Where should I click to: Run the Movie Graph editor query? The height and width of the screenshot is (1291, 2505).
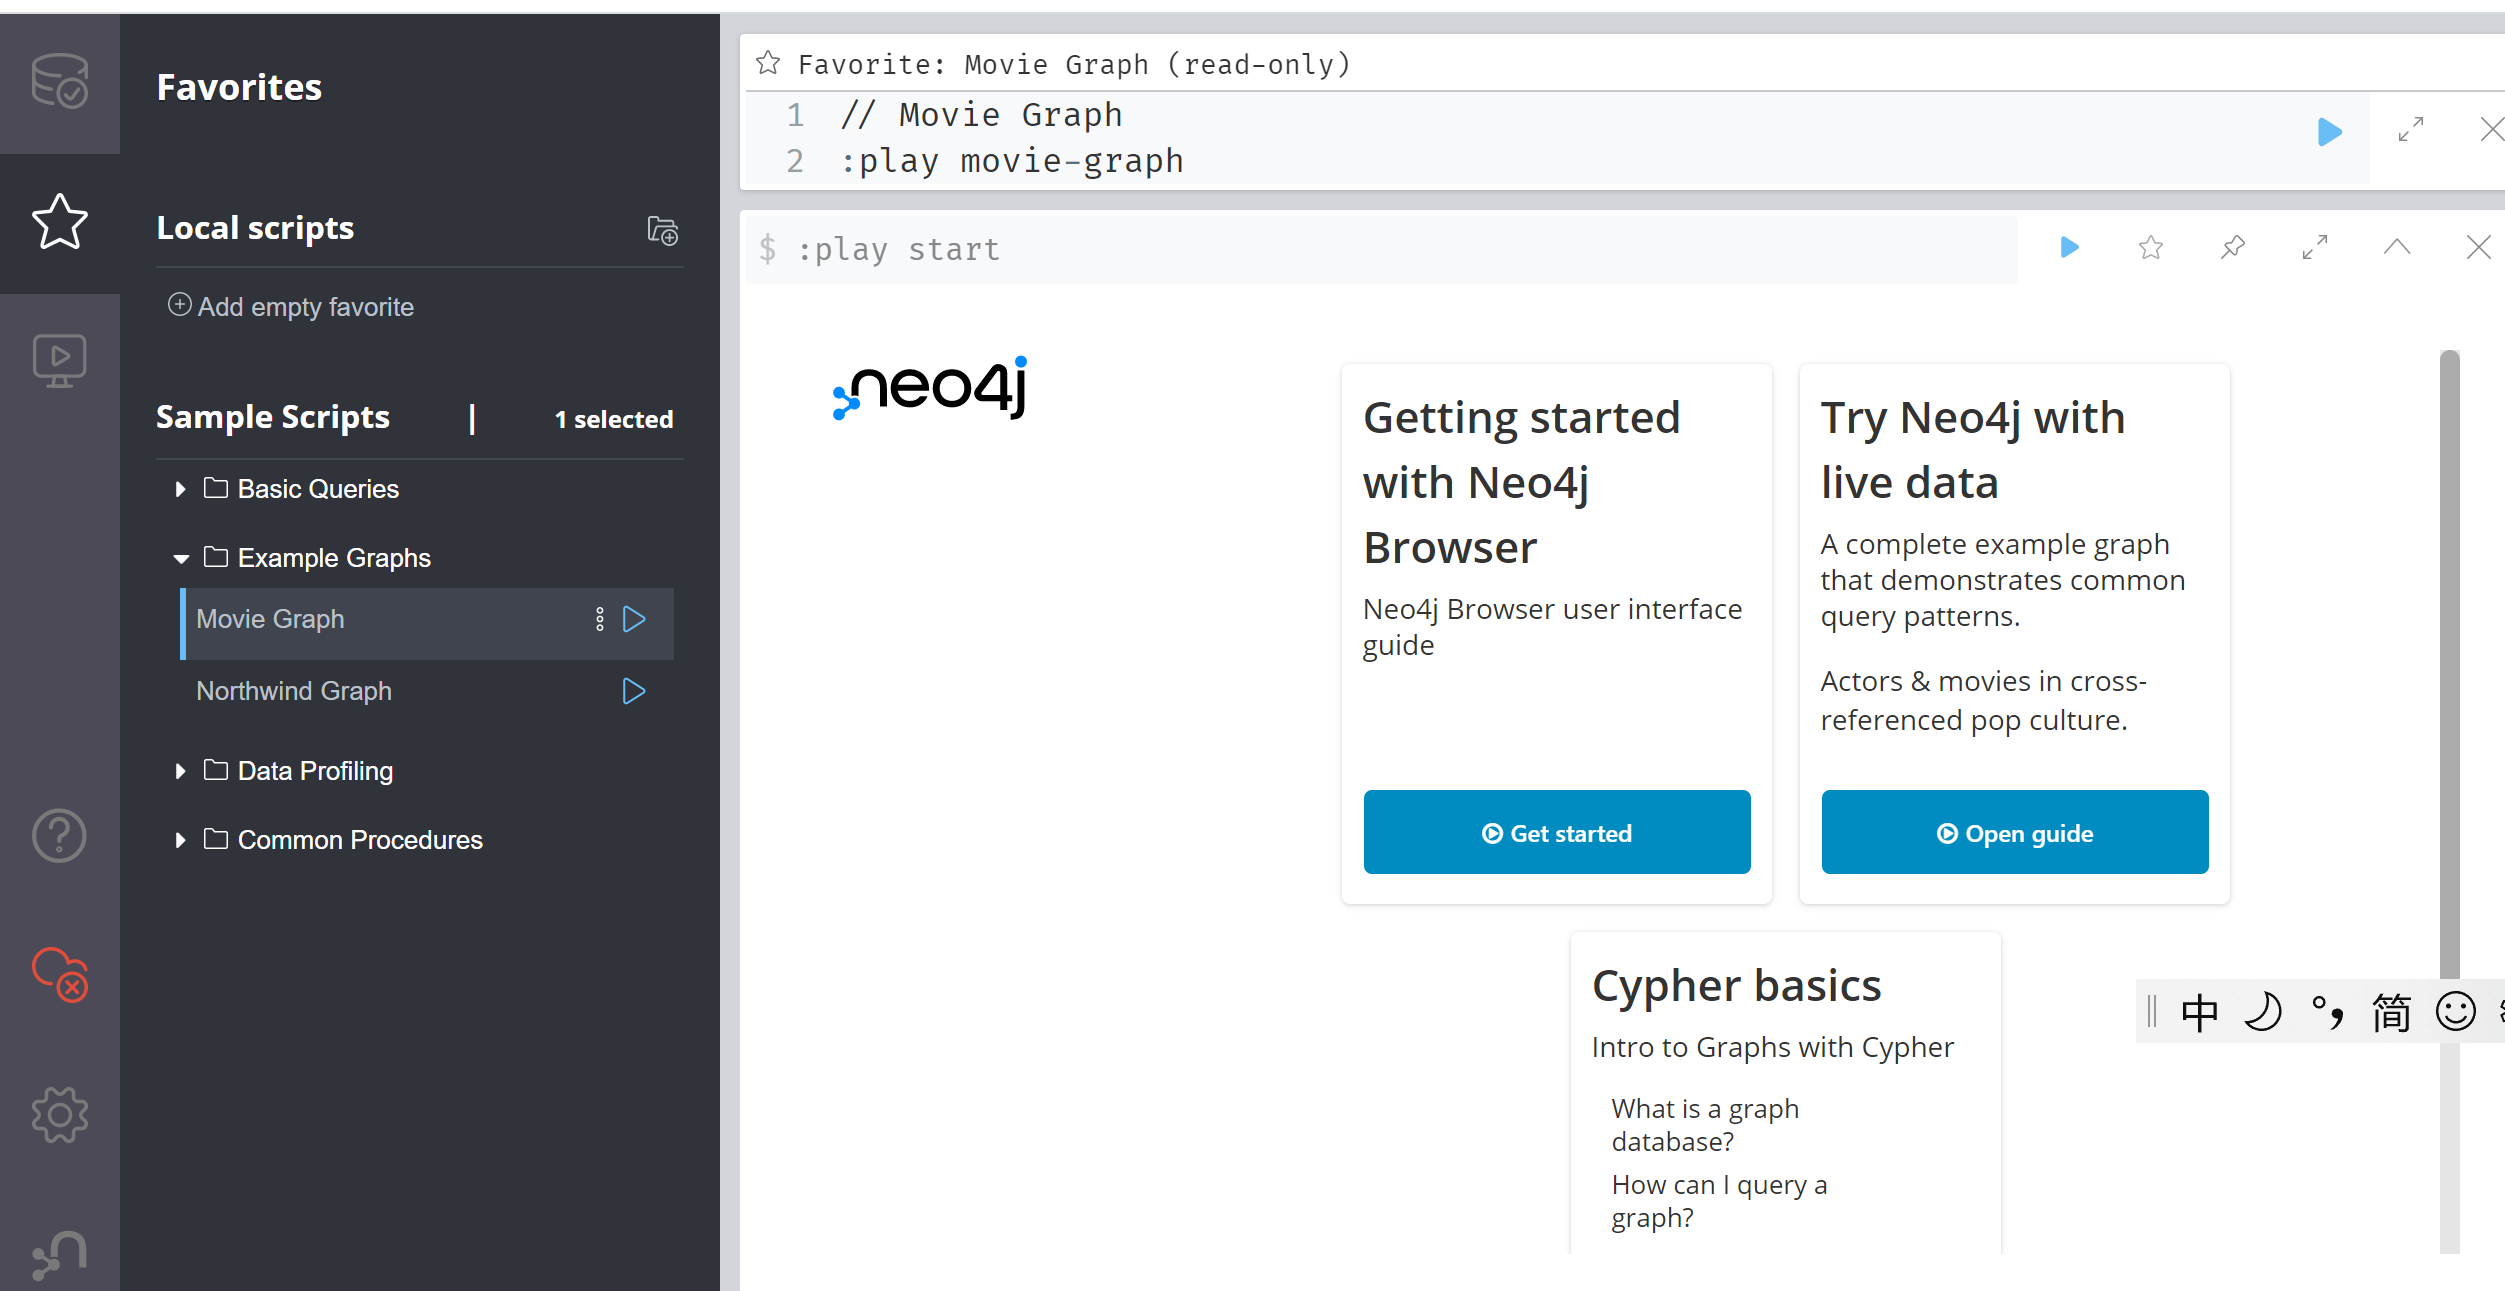click(2329, 131)
